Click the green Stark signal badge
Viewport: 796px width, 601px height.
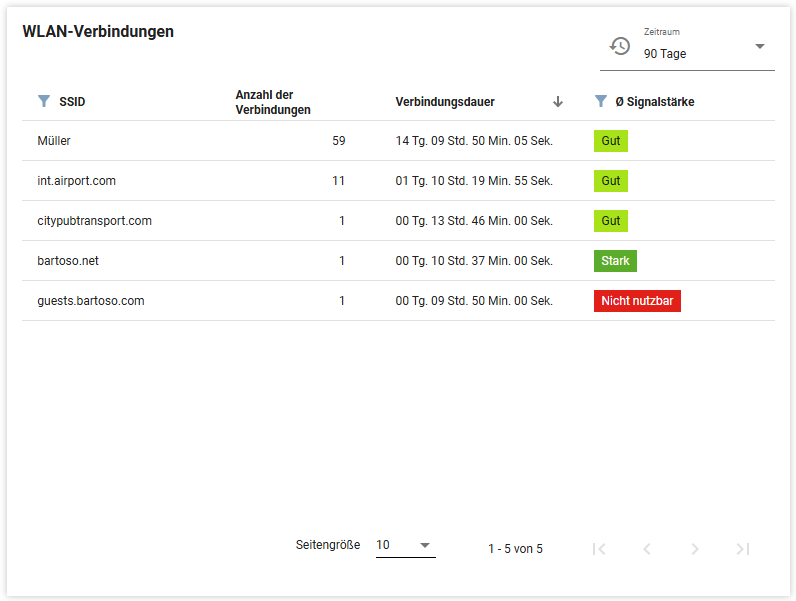coord(615,261)
